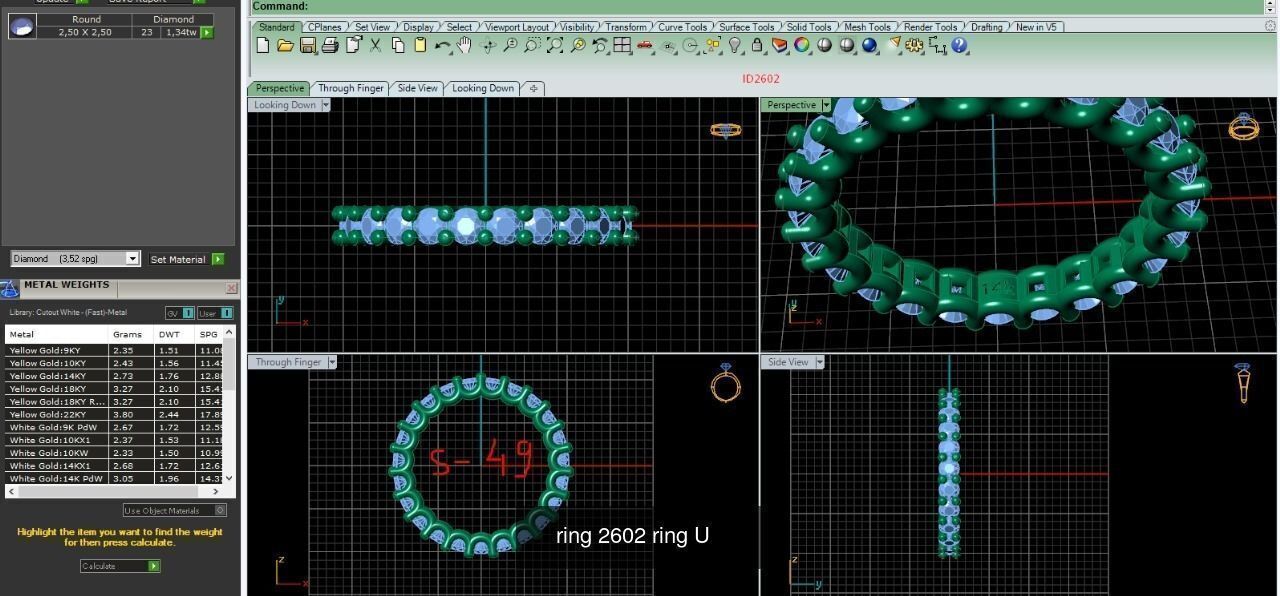Click the Metal Weights flask icon
This screenshot has height=596, width=1280.
[10, 289]
